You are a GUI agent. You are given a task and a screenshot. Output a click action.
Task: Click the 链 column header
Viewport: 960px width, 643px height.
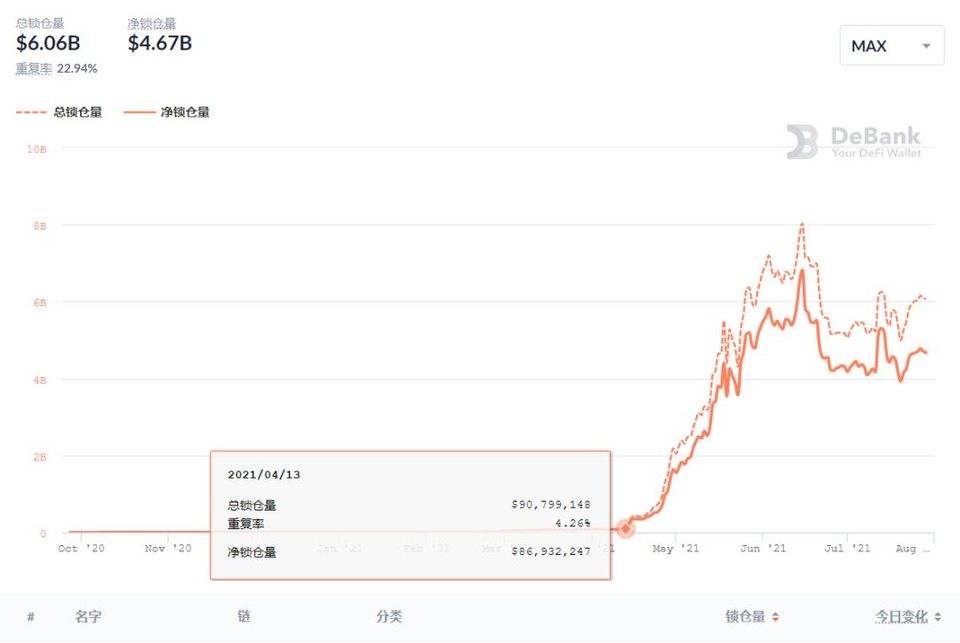(244, 617)
